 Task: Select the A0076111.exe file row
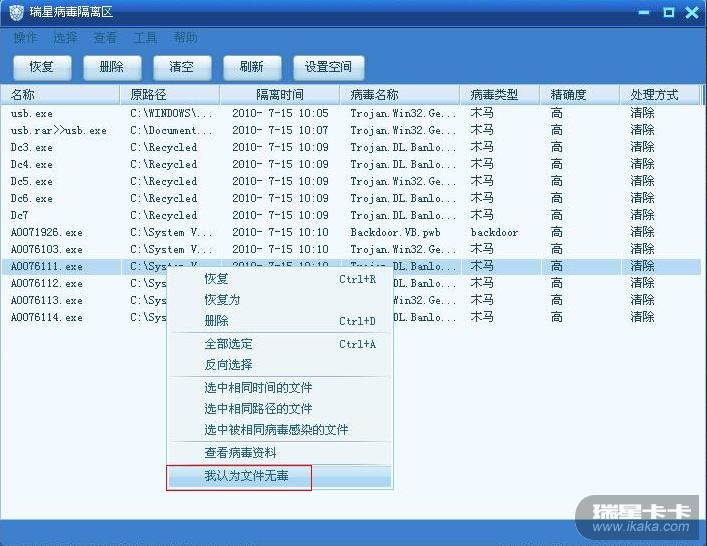[x=351, y=266]
